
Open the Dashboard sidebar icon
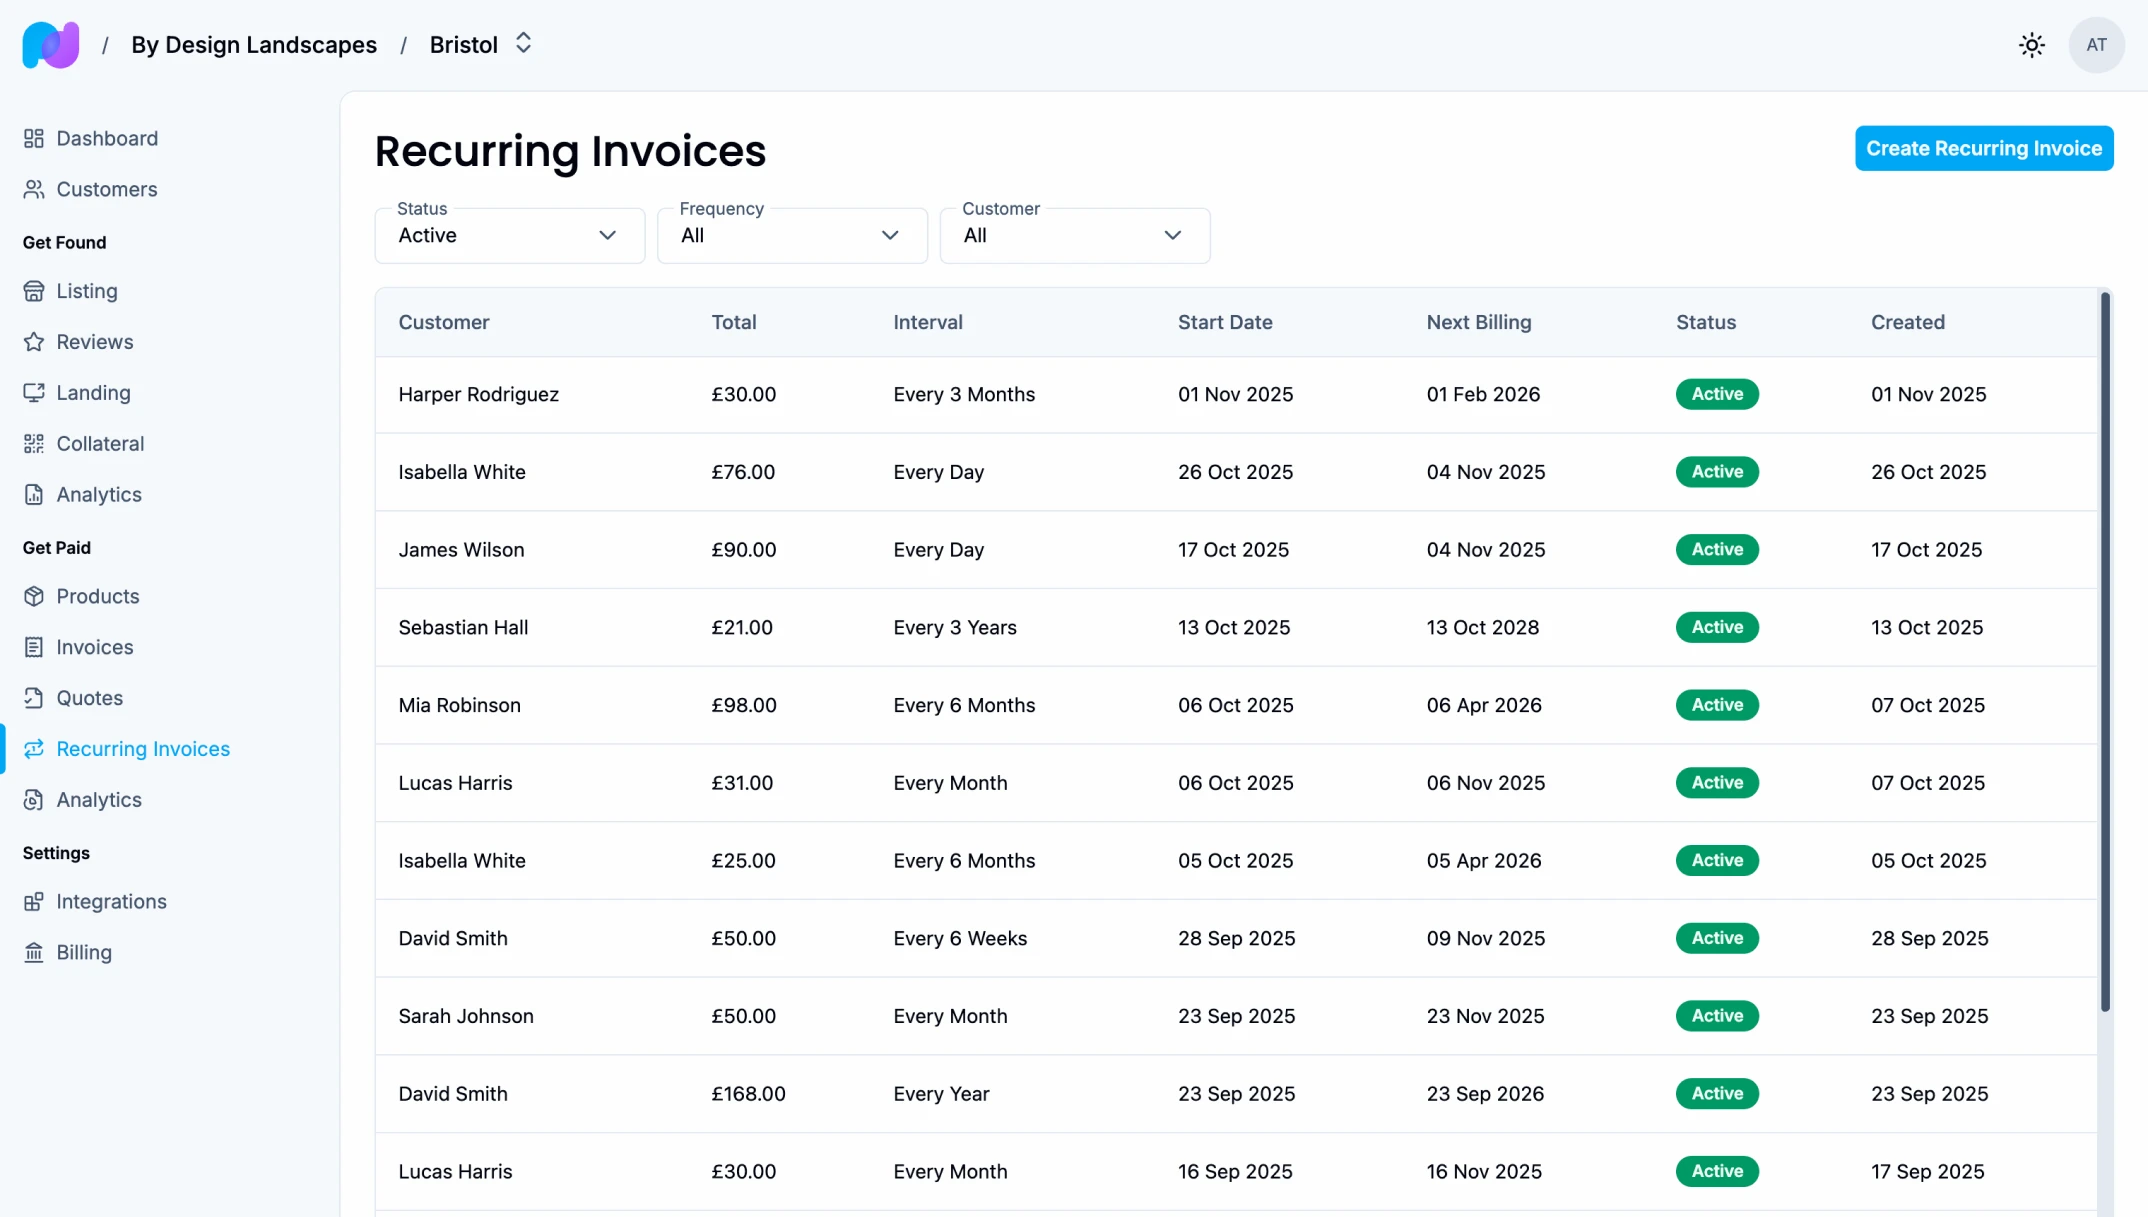(34, 138)
